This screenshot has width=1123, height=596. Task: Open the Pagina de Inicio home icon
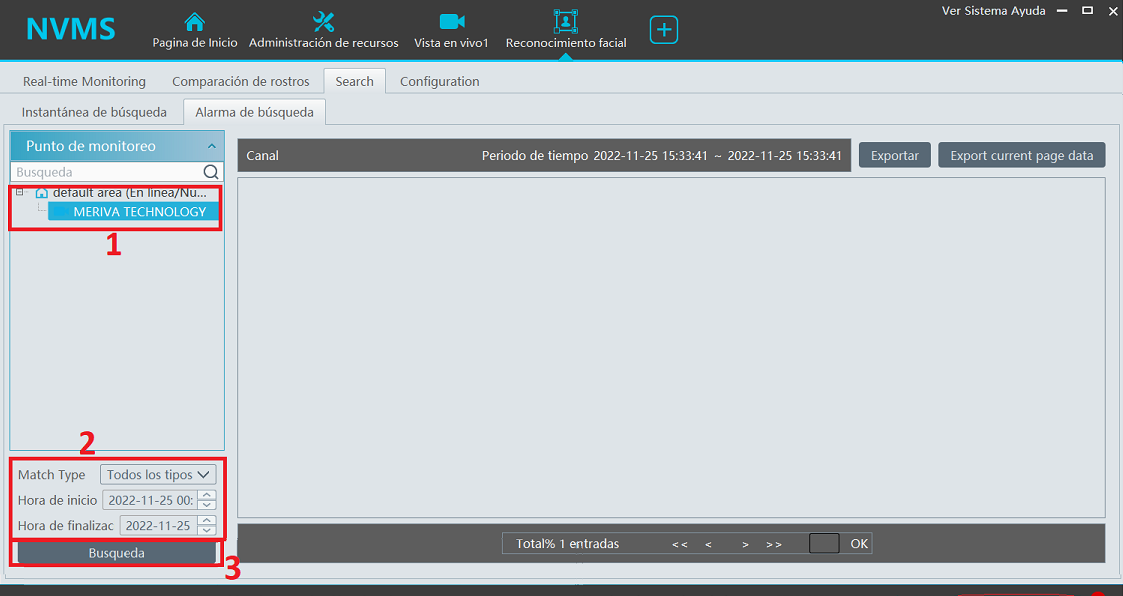tap(195, 22)
